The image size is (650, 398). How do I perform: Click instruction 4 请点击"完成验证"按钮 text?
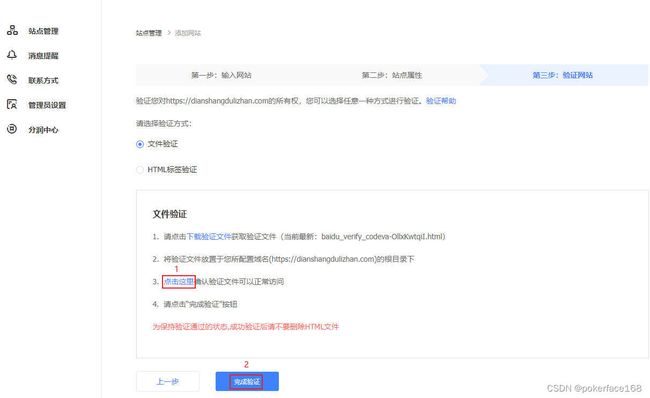[x=200, y=304]
